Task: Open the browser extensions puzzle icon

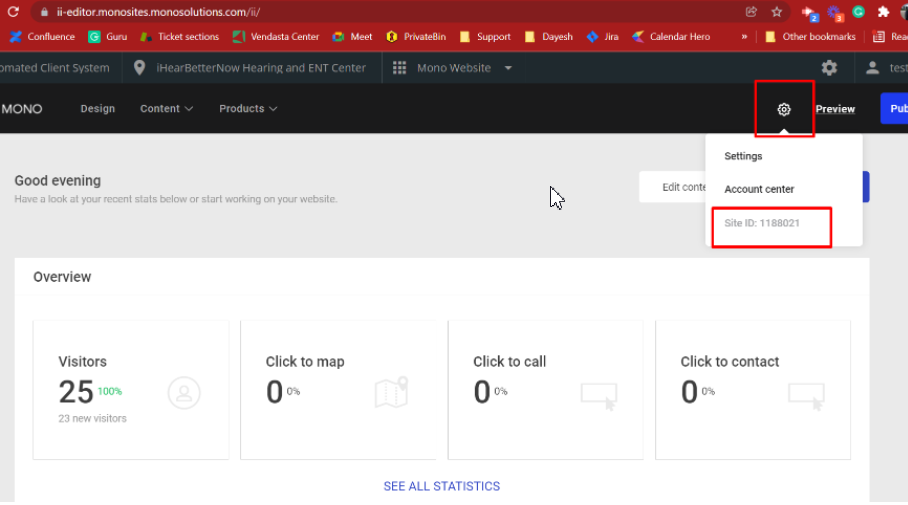Action: 883,12
